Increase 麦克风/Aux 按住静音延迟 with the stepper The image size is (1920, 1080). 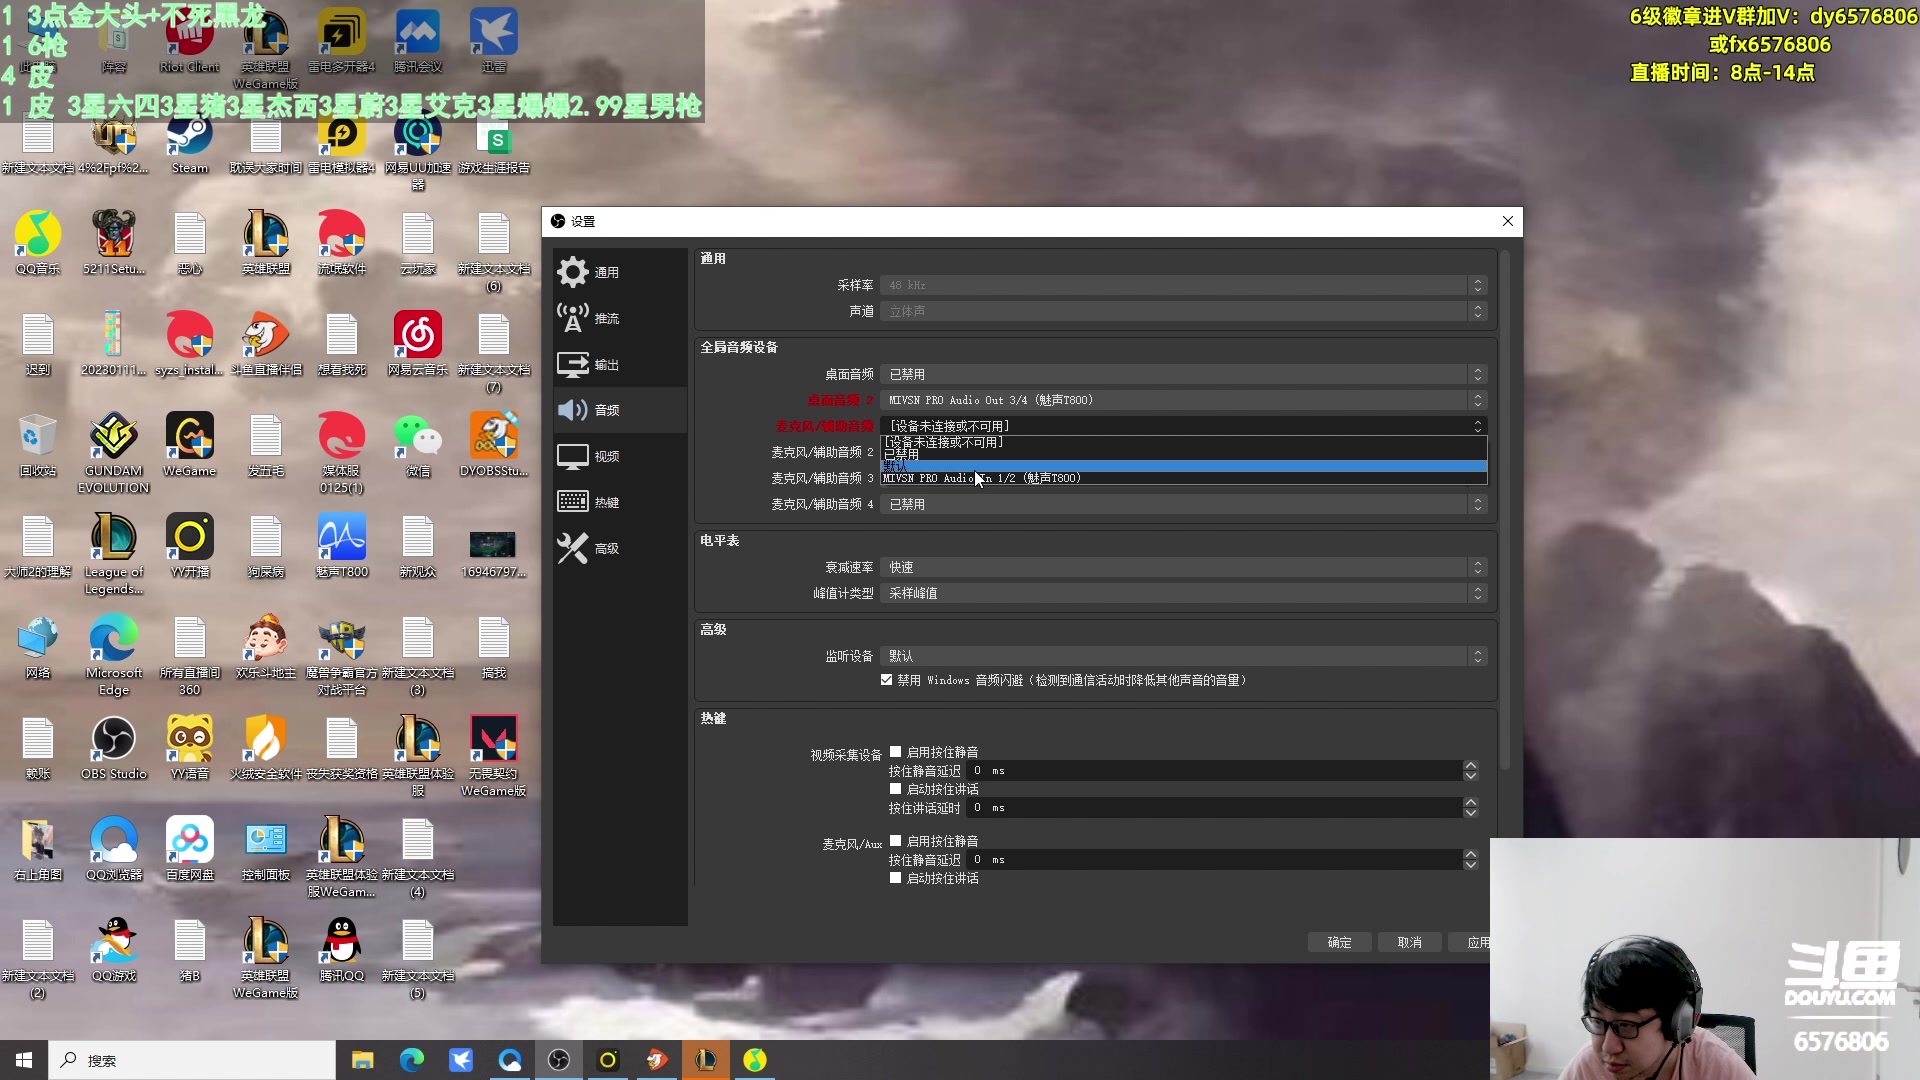[x=1470, y=854]
